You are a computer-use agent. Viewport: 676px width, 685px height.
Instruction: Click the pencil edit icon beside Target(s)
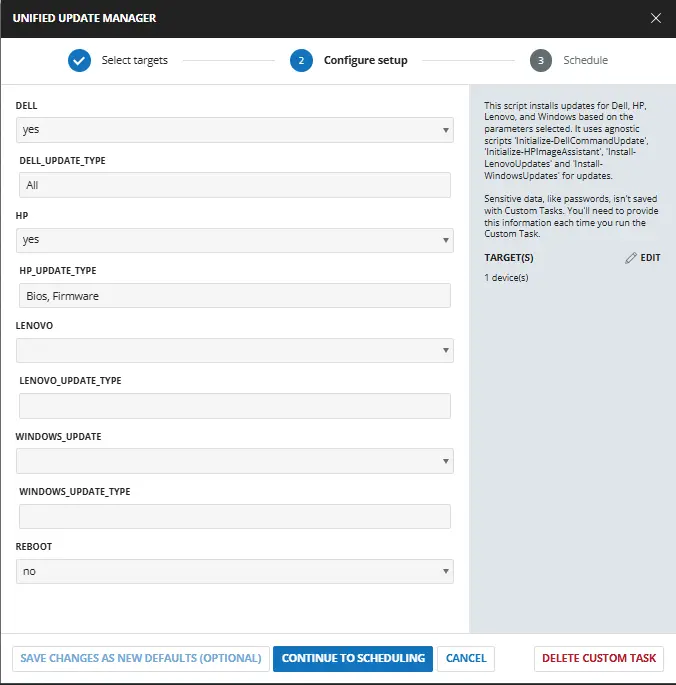(631, 258)
